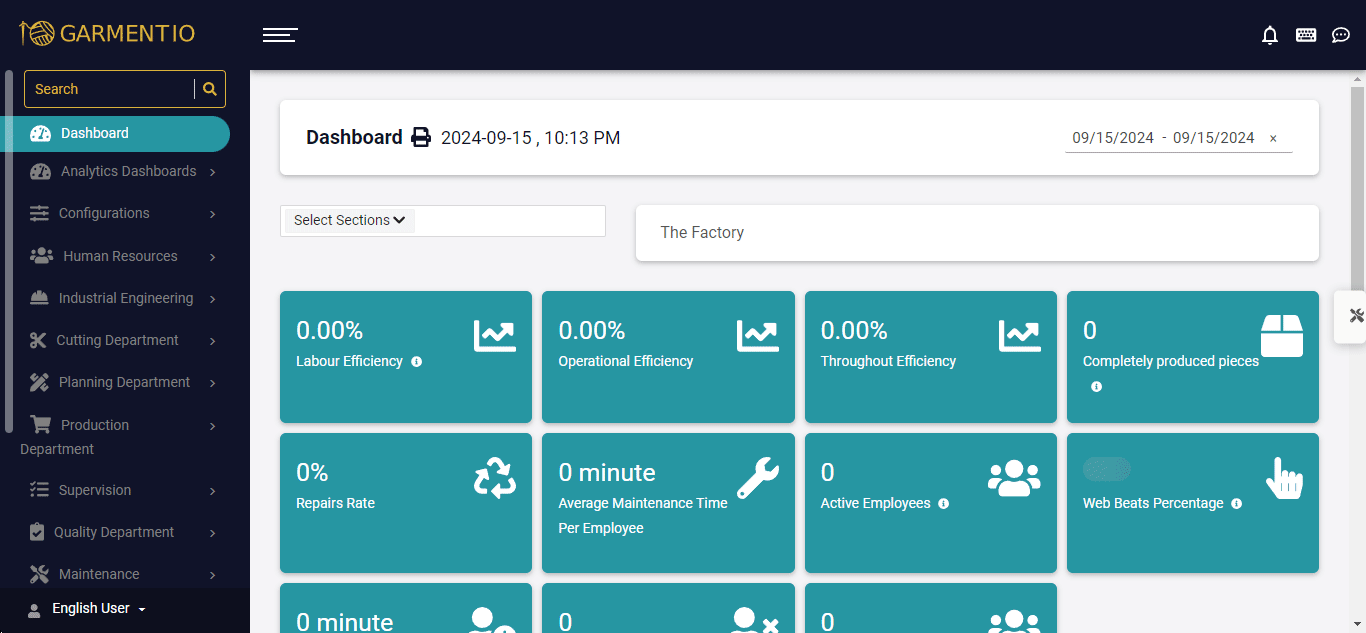The width and height of the screenshot is (1366, 633).
Task: Click the Web Beats Percentage info icon
Action: click(1237, 504)
